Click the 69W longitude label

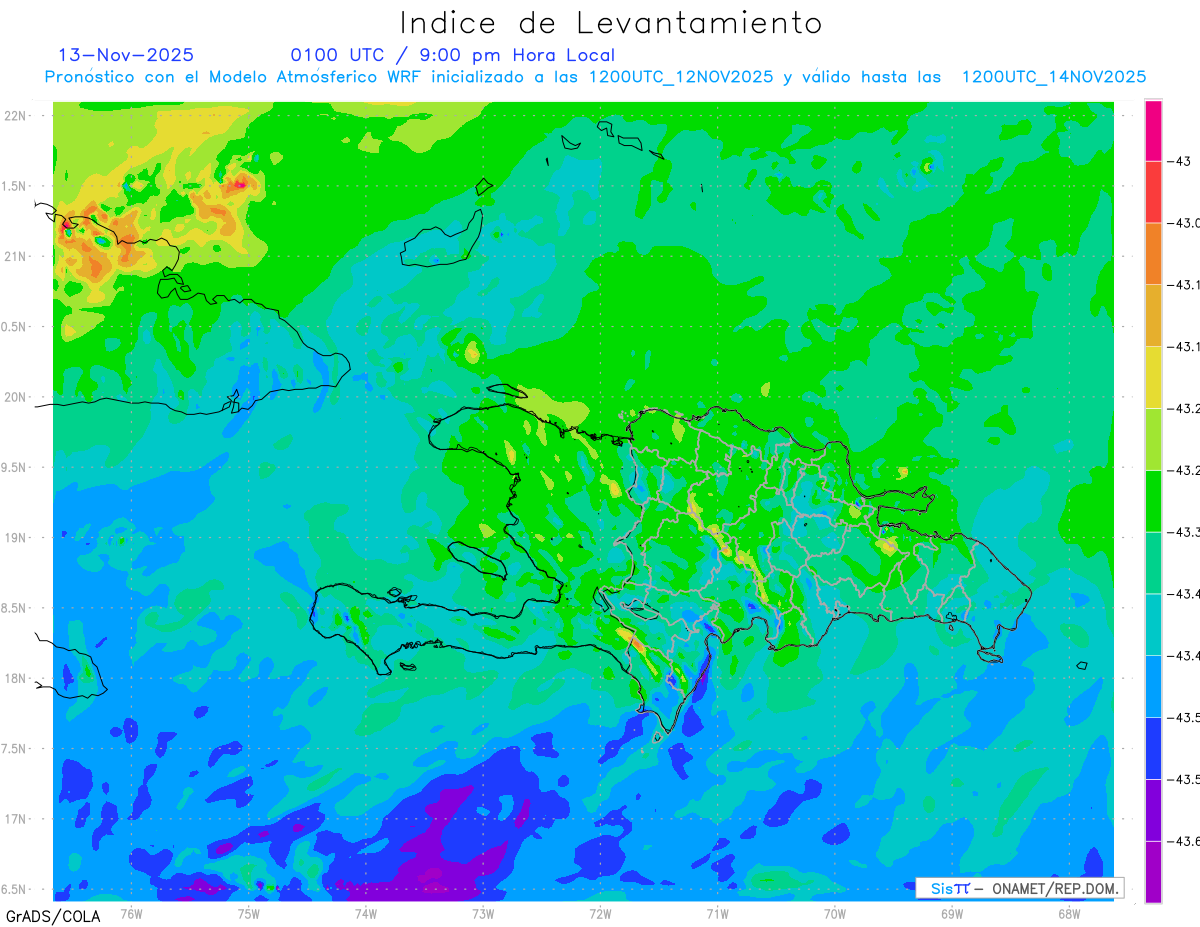click(952, 914)
